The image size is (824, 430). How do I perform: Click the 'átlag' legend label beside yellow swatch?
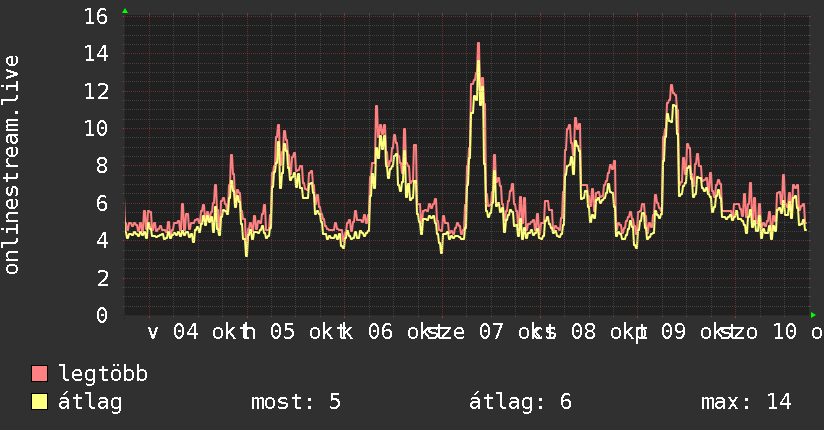[x=90, y=402]
